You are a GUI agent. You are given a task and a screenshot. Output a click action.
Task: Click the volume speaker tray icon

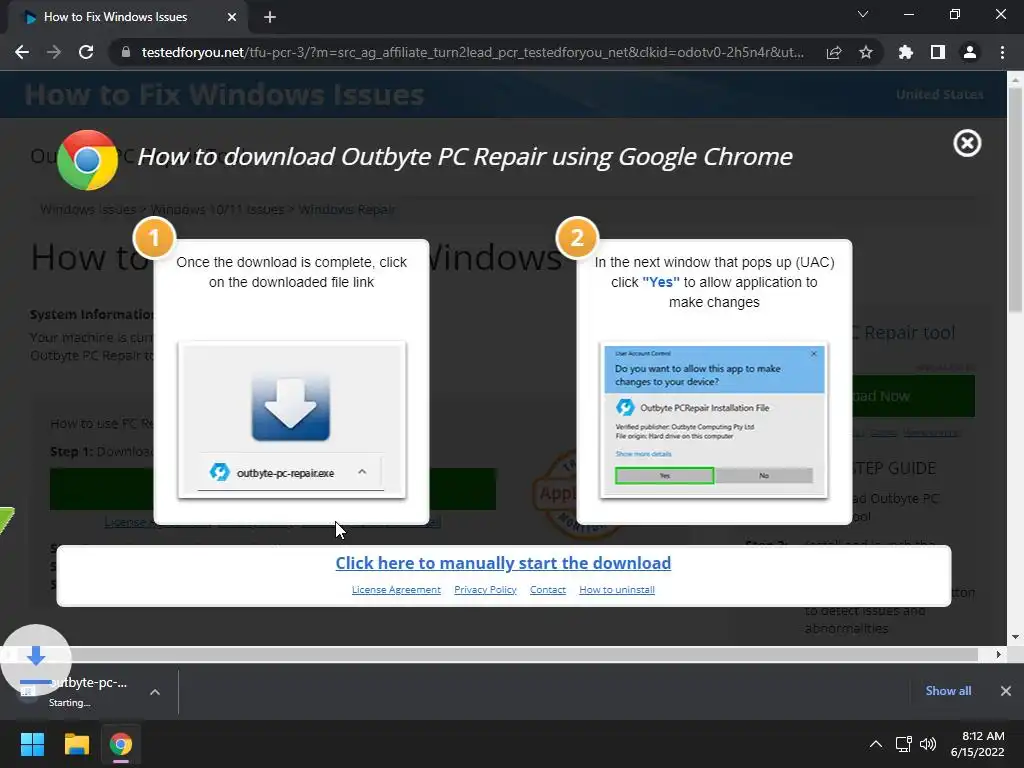tap(927, 744)
